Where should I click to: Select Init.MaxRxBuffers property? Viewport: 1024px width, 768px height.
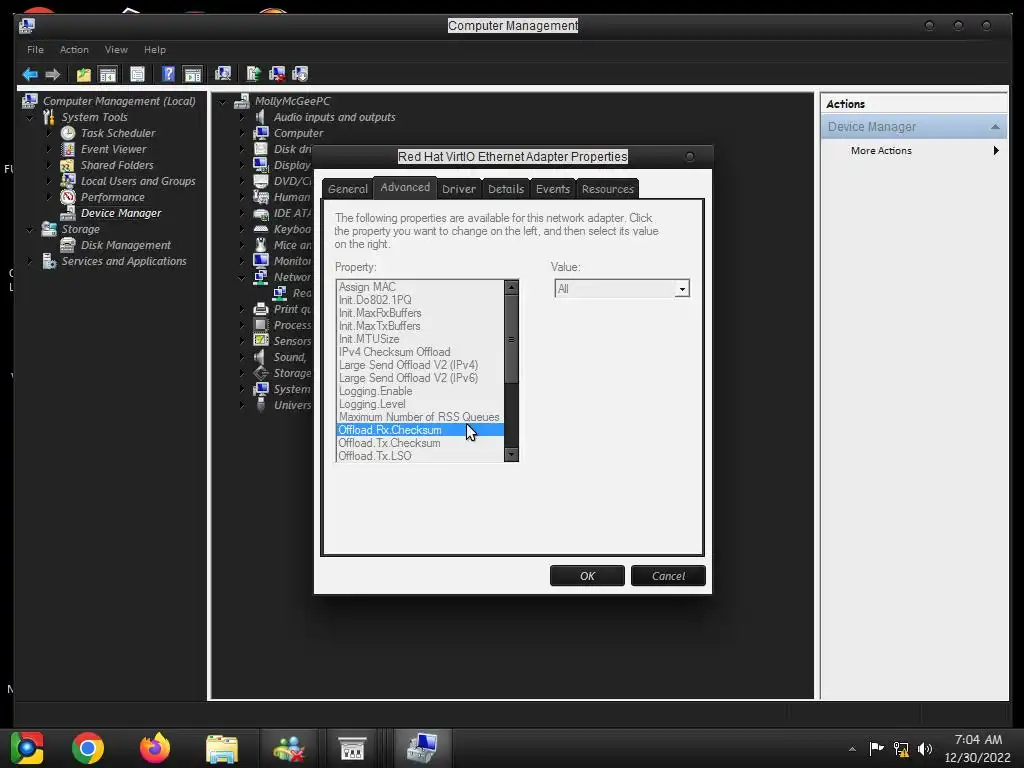(419, 313)
